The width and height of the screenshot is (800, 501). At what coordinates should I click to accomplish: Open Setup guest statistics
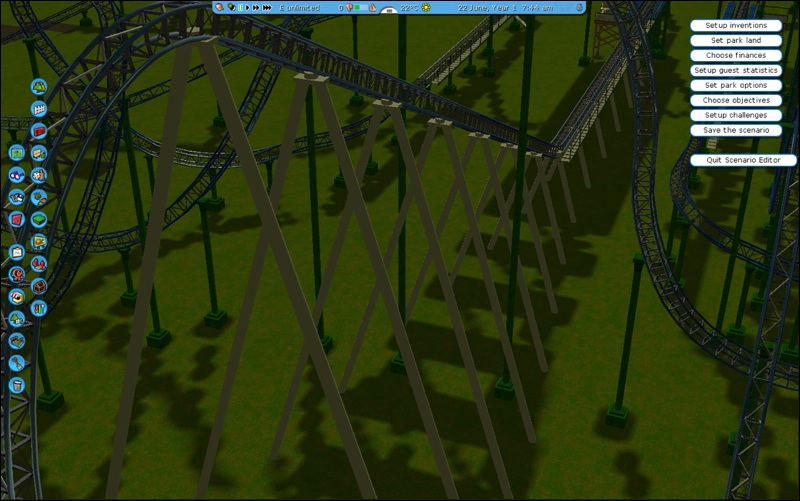coord(736,70)
